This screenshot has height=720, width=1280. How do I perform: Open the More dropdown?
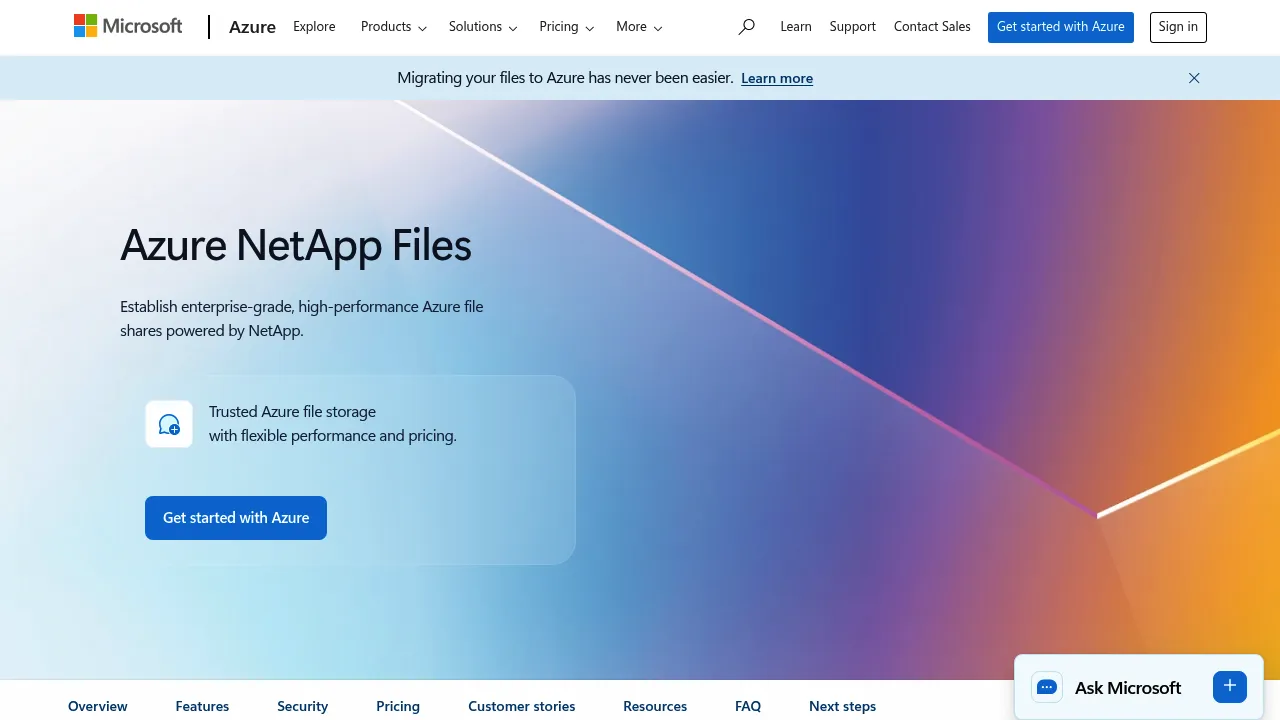tap(639, 27)
